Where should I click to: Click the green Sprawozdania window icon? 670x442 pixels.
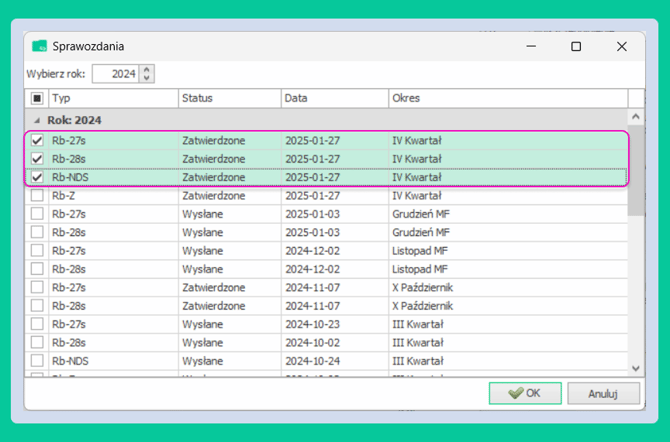(39, 46)
